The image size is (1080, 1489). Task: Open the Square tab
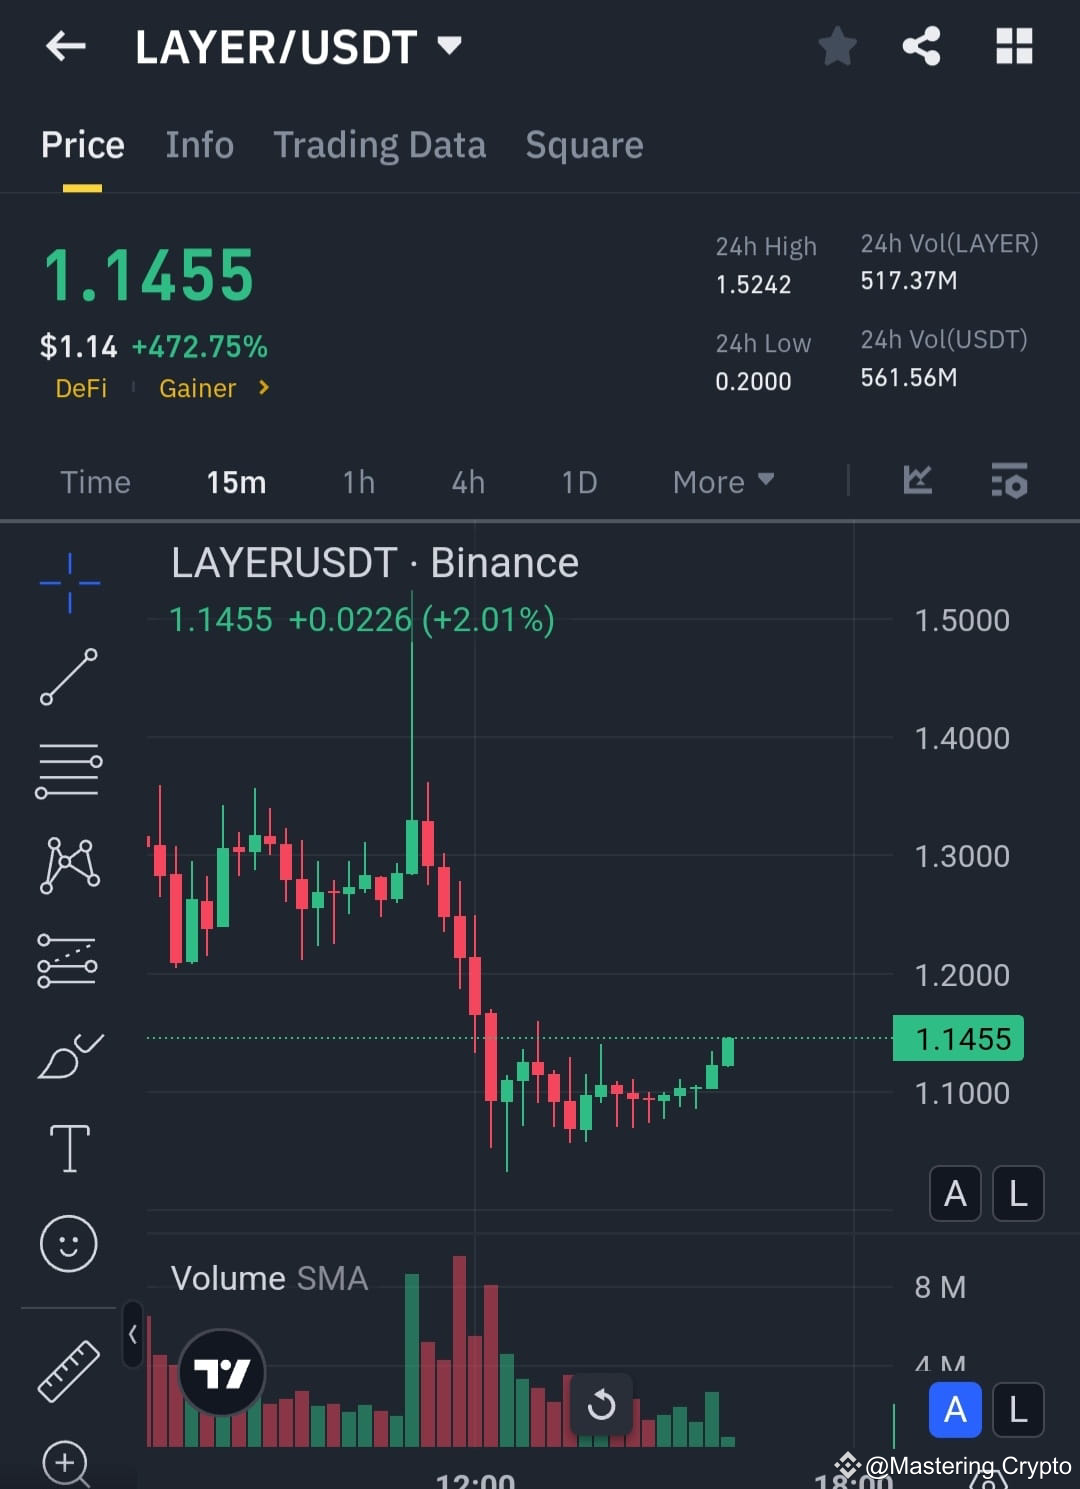tap(584, 145)
